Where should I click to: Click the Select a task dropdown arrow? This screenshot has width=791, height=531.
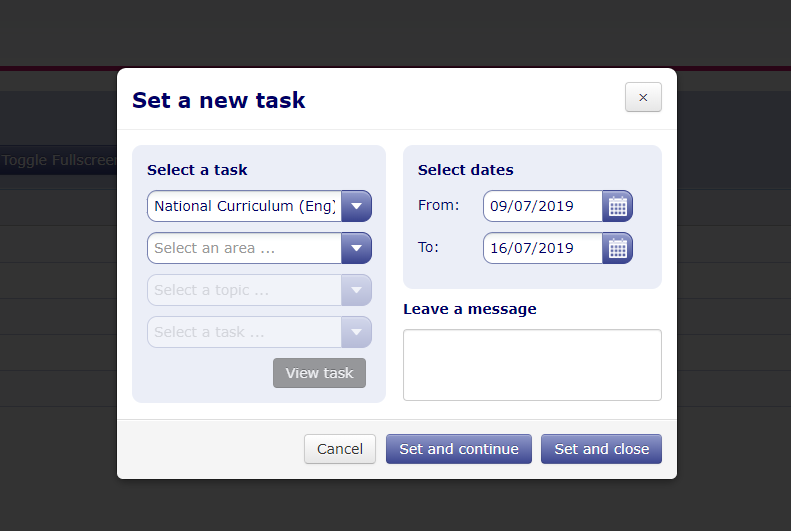click(356, 332)
